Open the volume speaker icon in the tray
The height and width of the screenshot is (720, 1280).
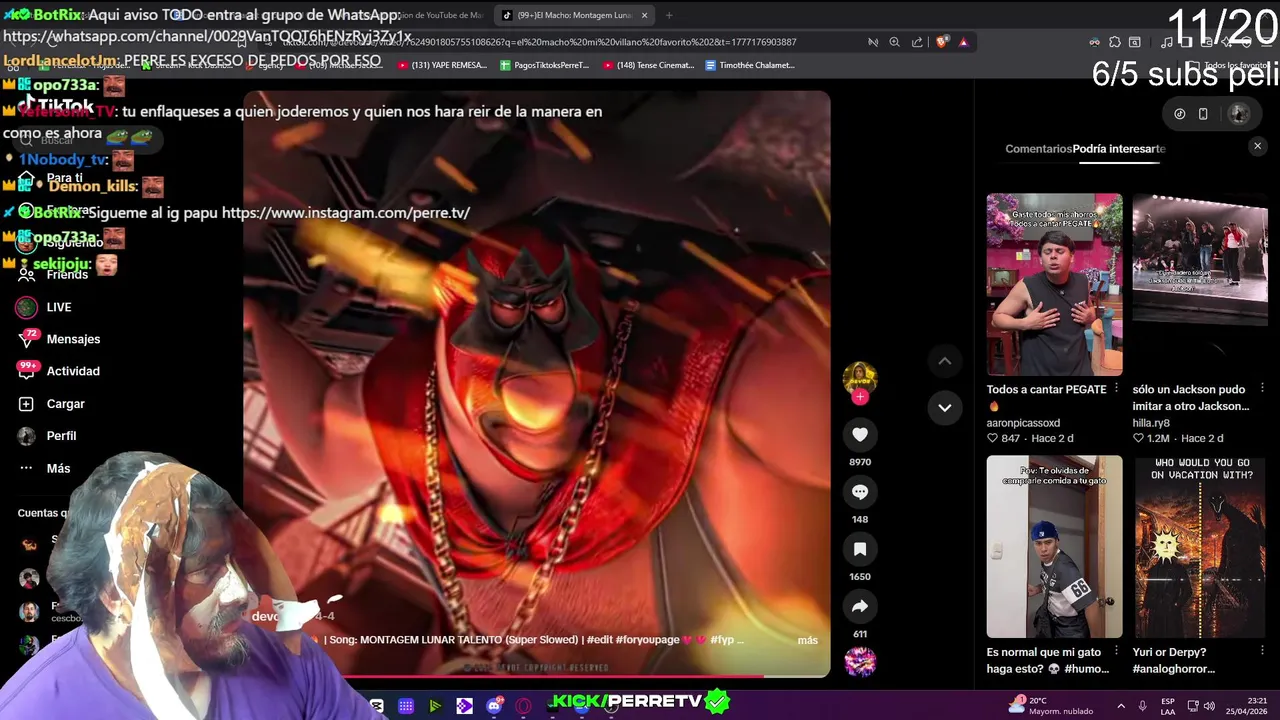click(x=1210, y=706)
